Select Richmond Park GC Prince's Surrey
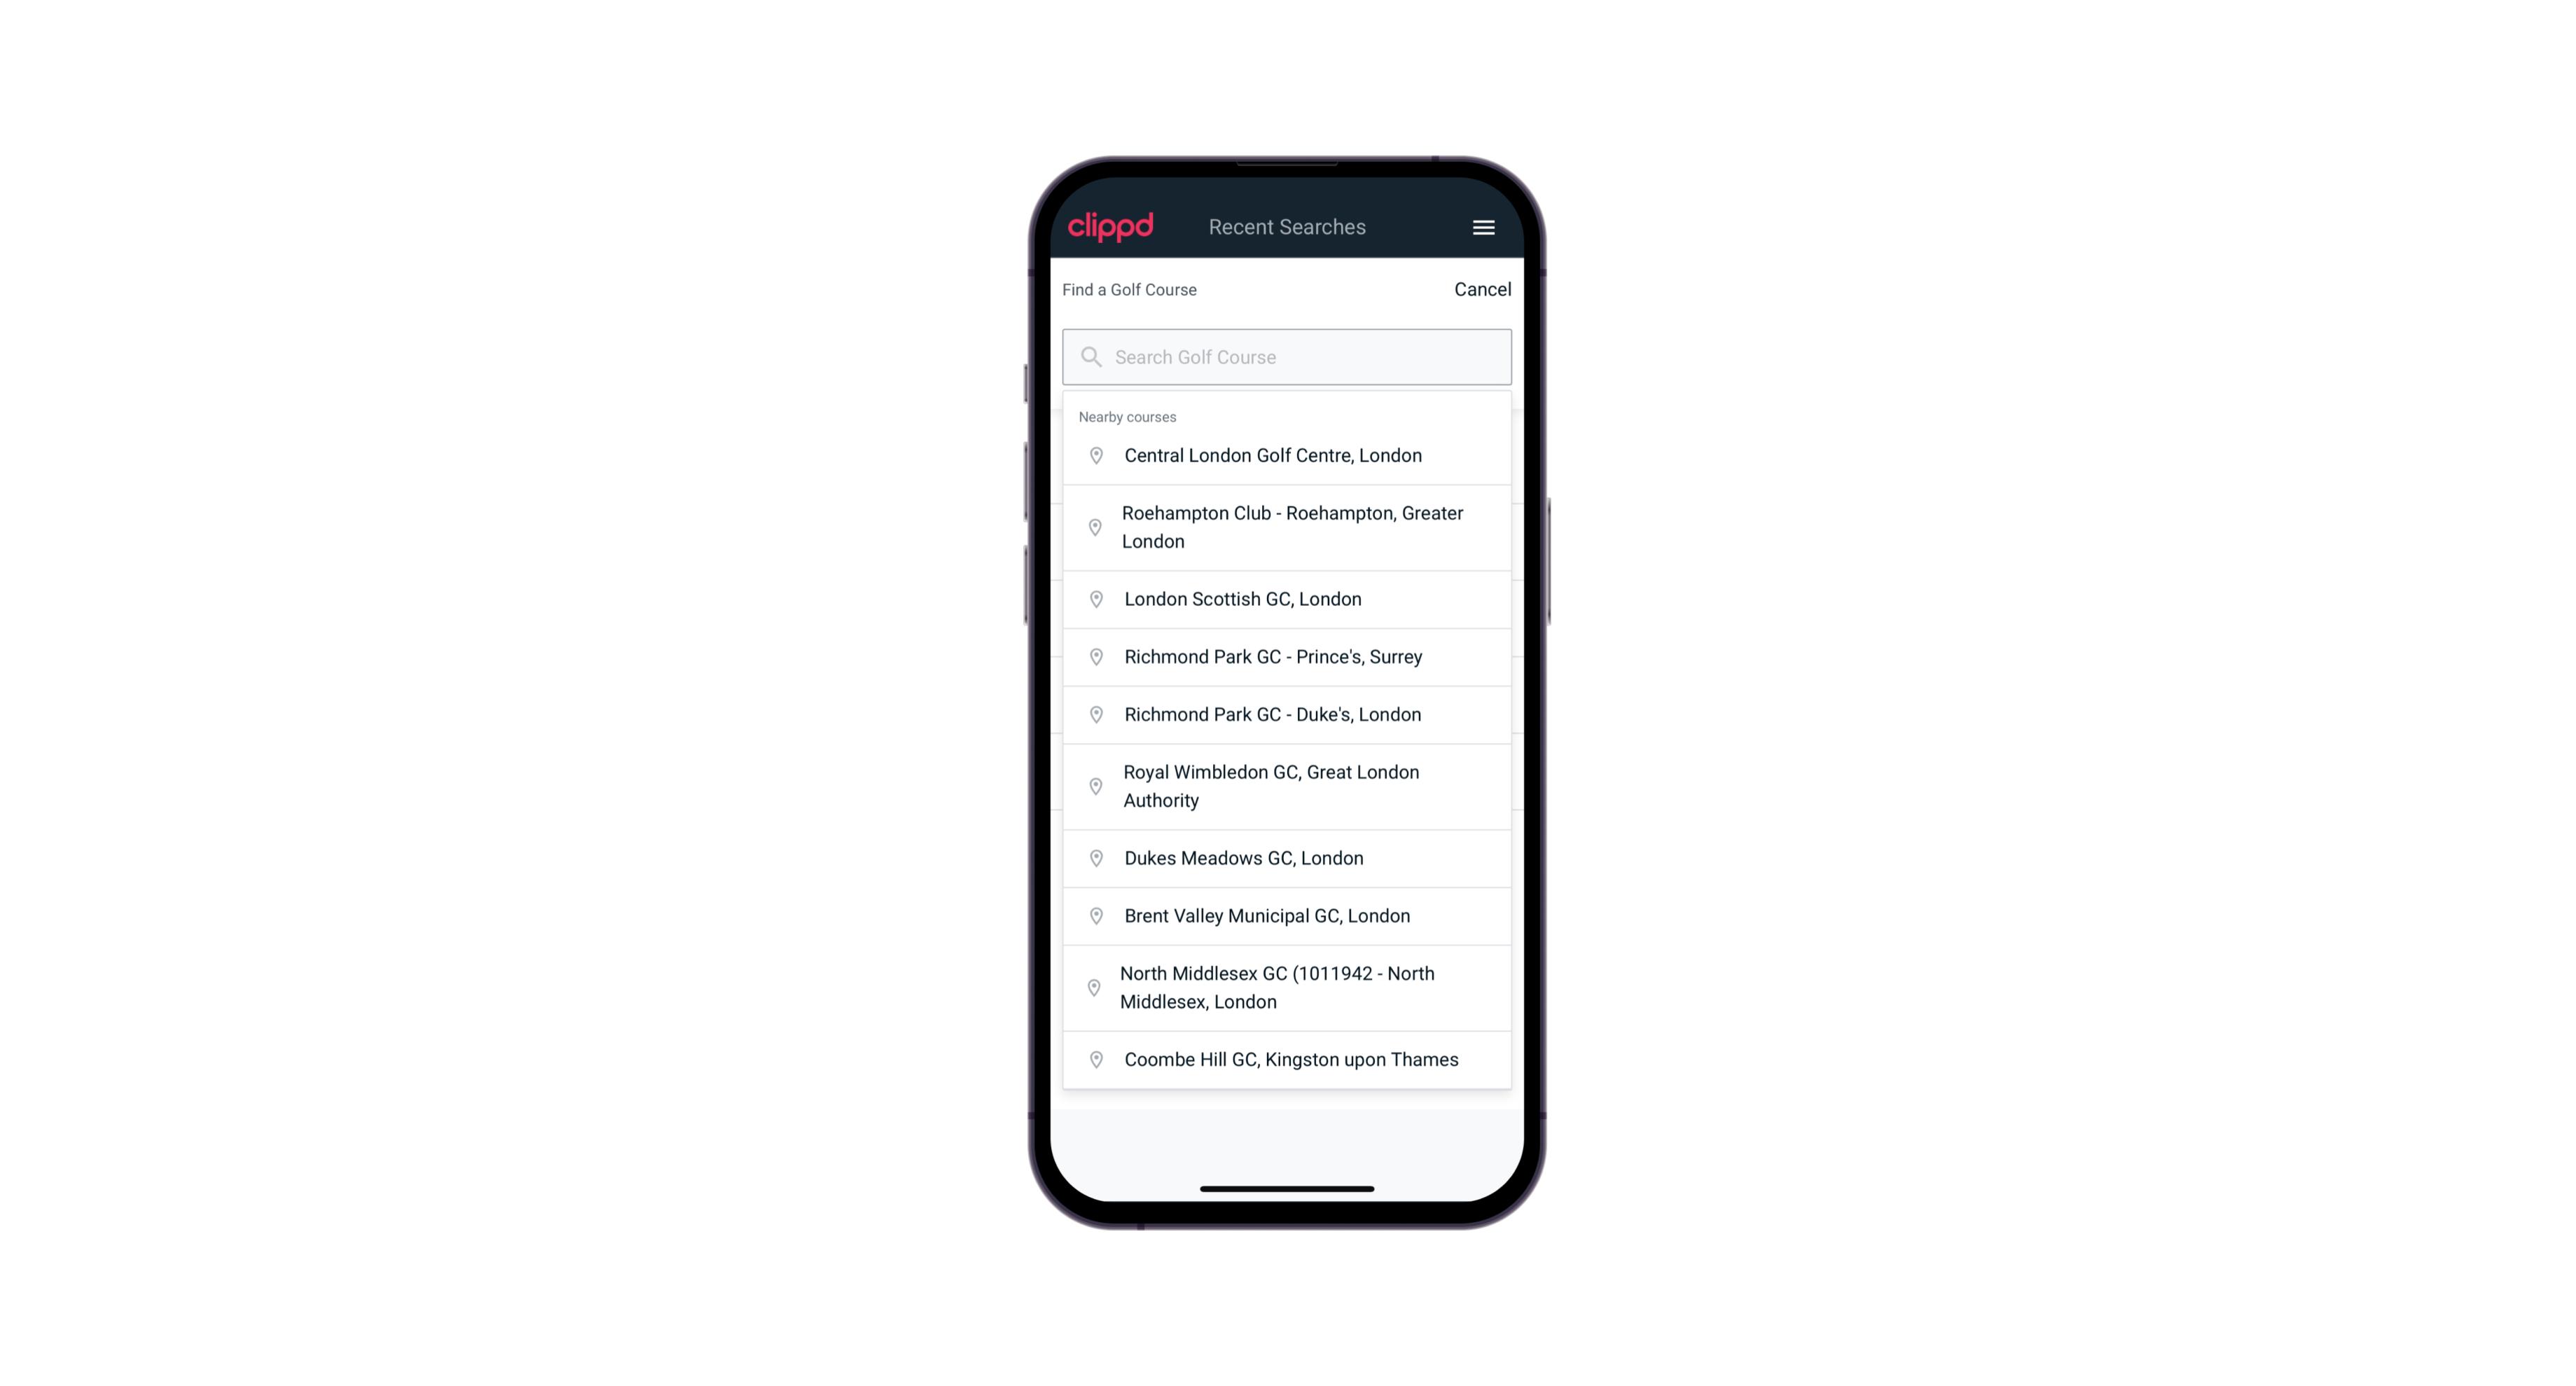 (1287, 657)
